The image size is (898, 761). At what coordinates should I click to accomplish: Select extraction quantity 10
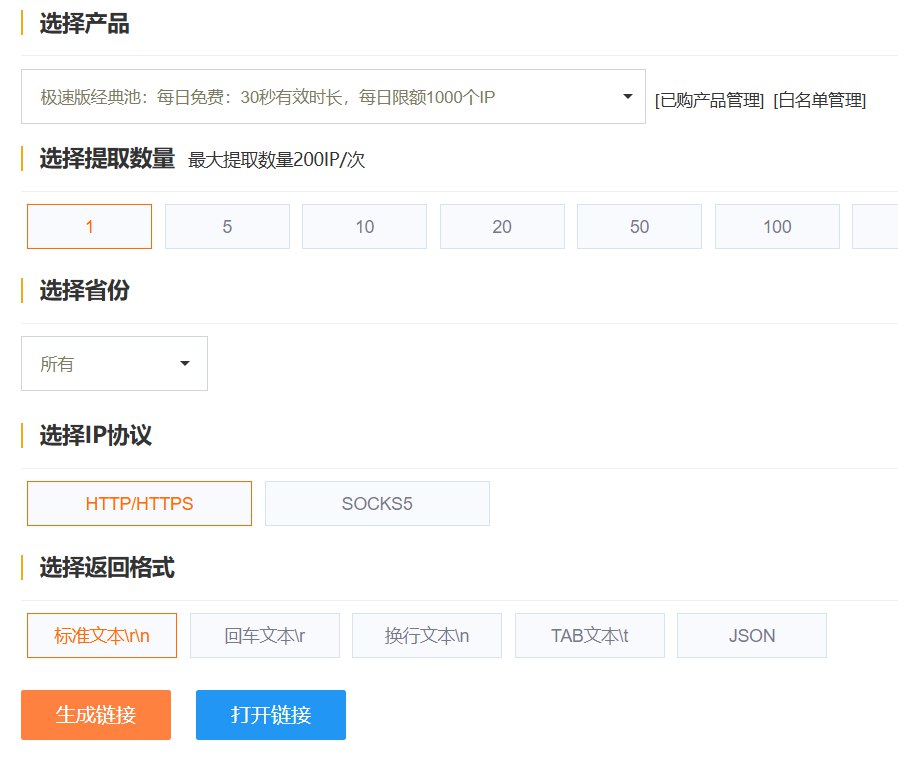point(364,227)
